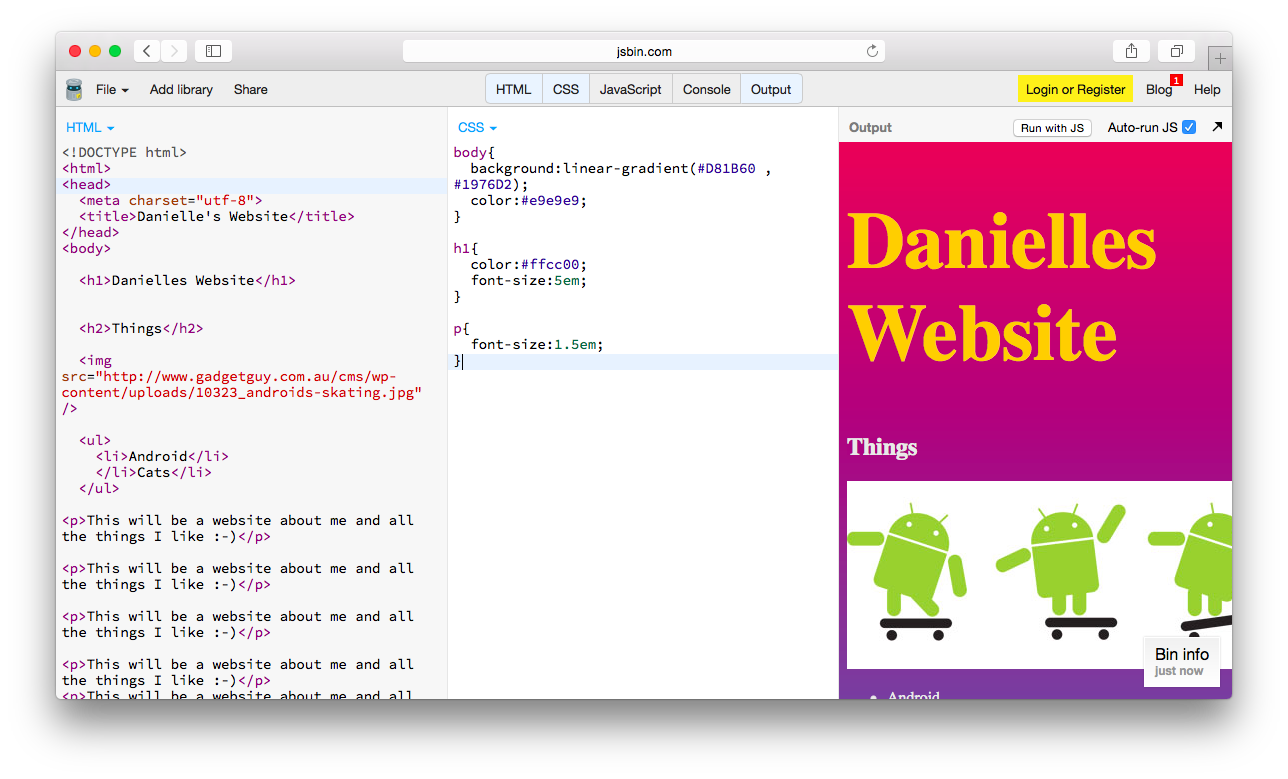Toggle the Output panel tab
The image size is (1288, 779).
[x=771, y=89]
